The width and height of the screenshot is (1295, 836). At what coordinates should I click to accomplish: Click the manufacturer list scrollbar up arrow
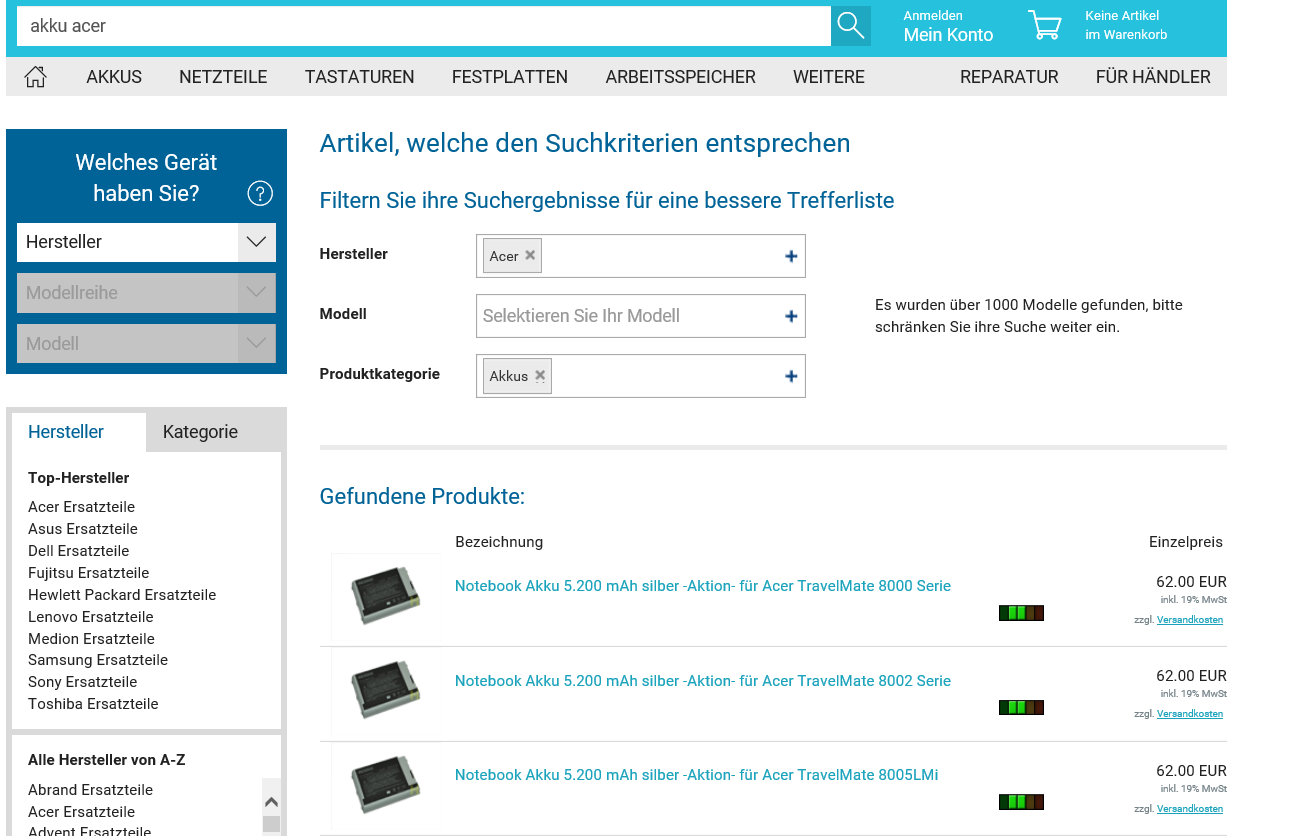[271, 802]
